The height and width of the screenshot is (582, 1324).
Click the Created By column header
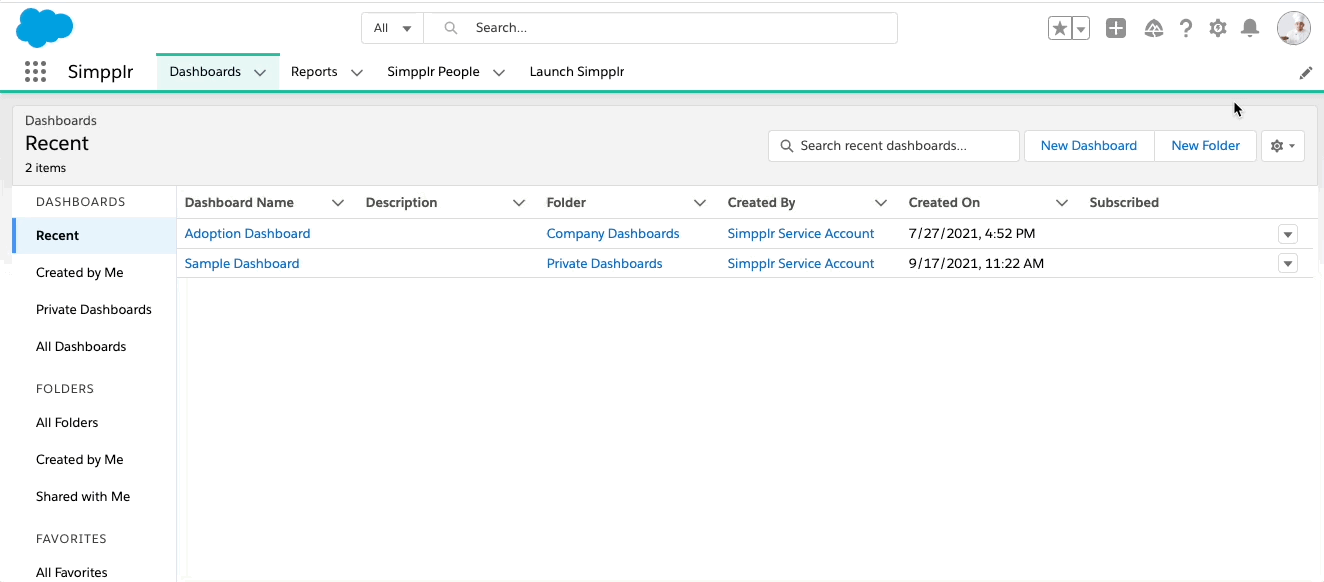[x=761, y=203]
